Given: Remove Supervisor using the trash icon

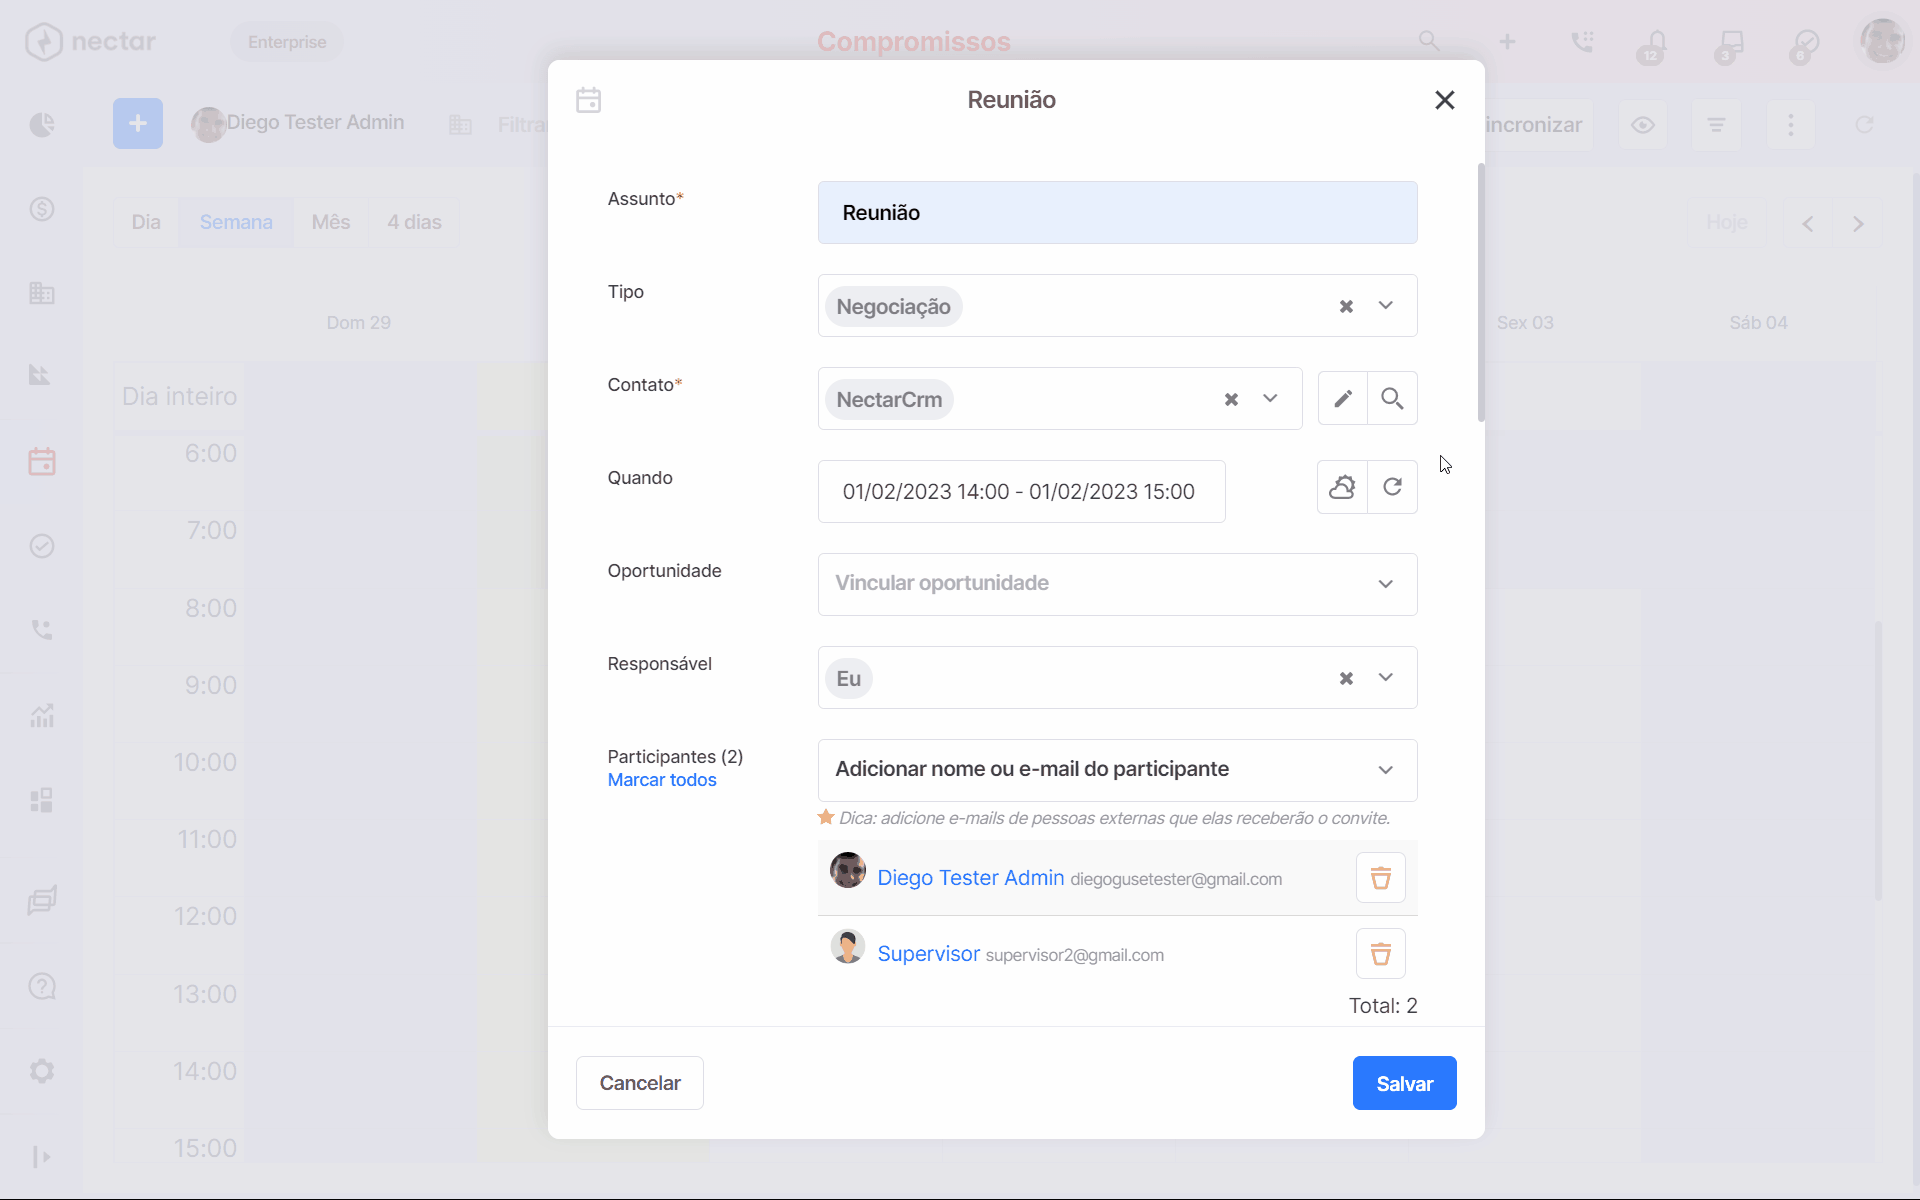Looking at the screenshot, I should coord(1380,953).
